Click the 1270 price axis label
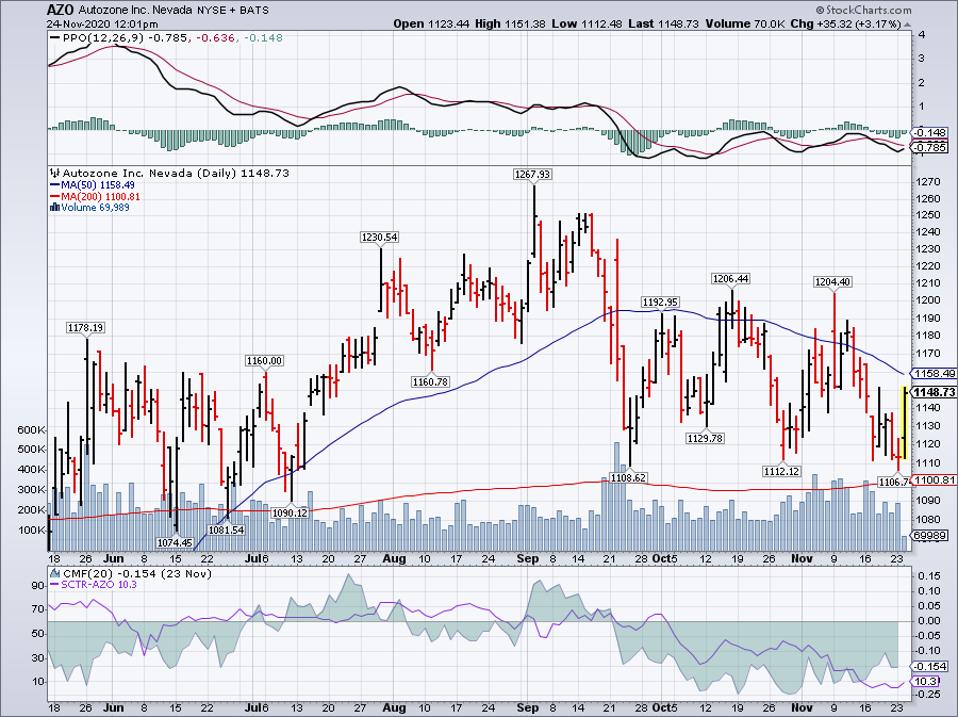Viewport: 958px width, 717px height. tap(929, 181)
